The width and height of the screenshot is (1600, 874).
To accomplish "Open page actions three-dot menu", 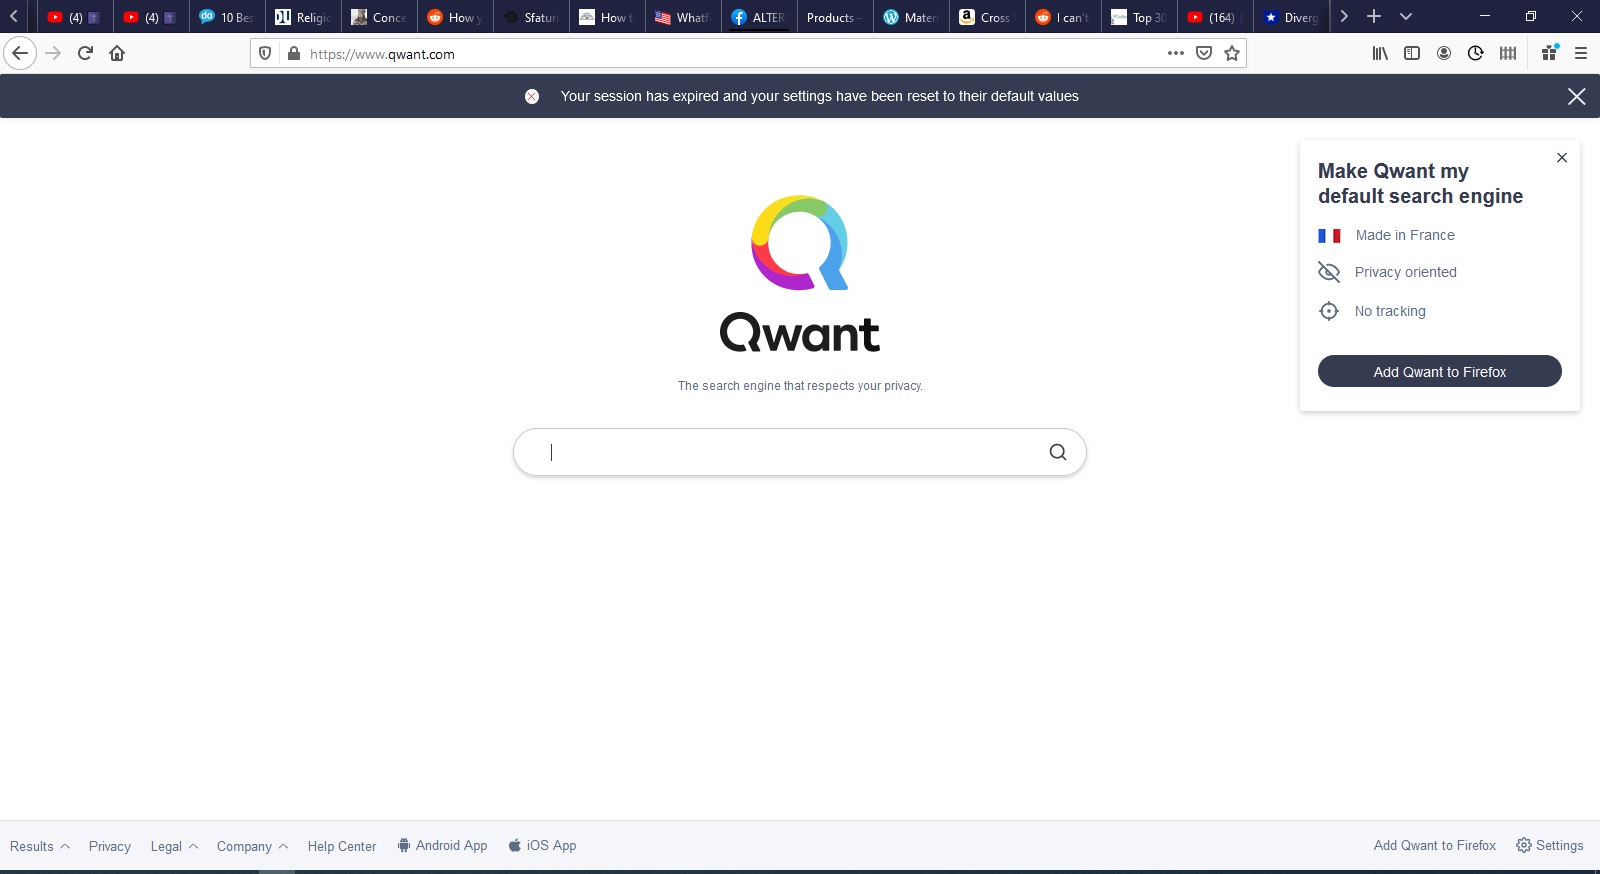I will [x=1176, y=53].
